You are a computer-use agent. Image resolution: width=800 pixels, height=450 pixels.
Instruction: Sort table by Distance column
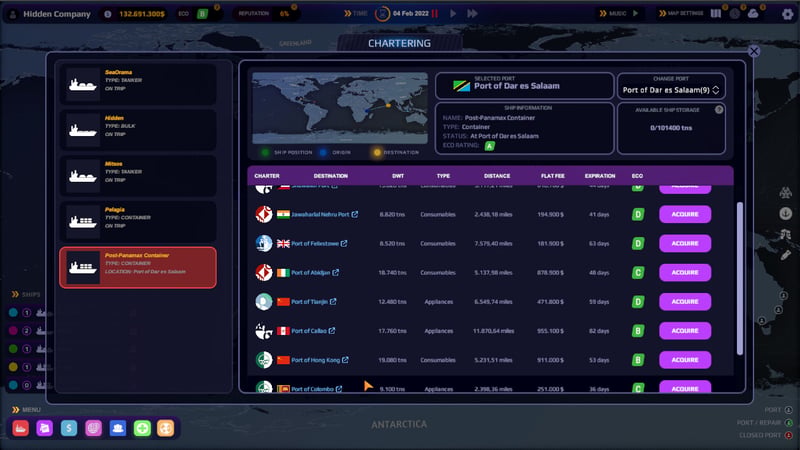[x=497, y=176]
